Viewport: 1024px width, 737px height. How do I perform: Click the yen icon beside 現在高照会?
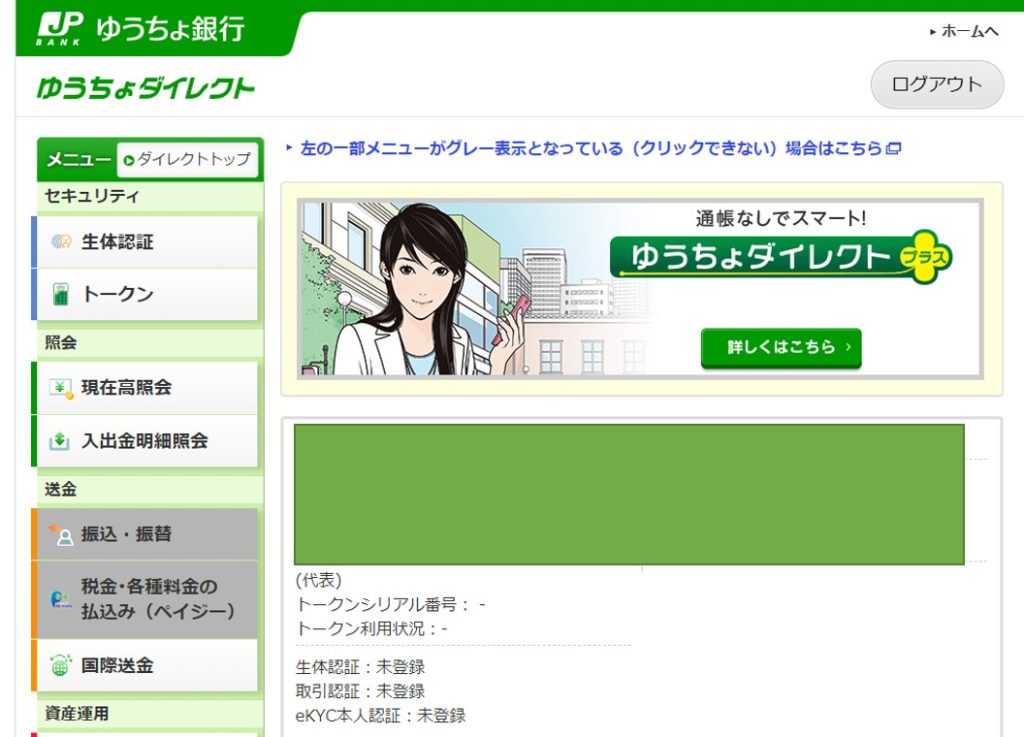(61, 388)
